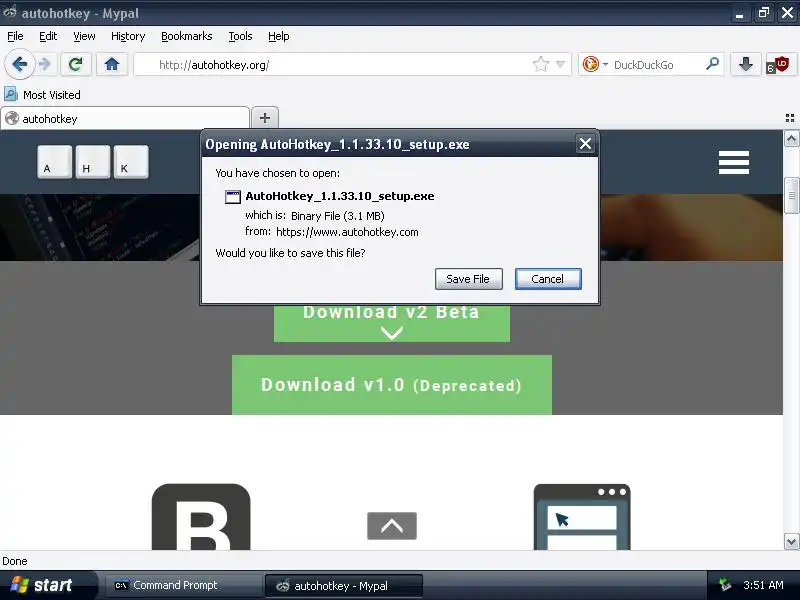Restore down the Mypal window
Image resolution: width=800 pixels, height=600 pixels.
pyautogui.click(x=764, y=13)
